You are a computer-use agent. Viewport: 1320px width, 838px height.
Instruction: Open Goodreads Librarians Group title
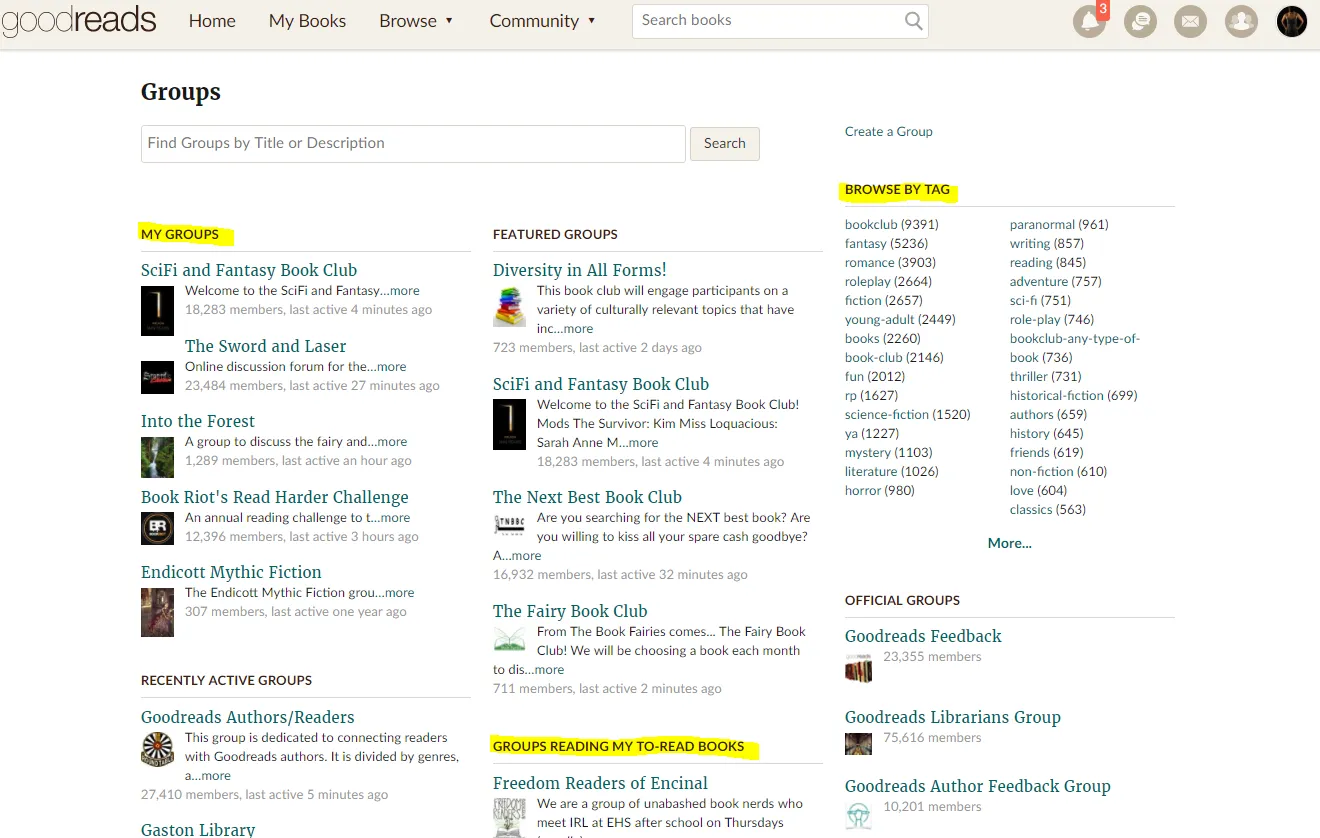click(x=953, y=717)
